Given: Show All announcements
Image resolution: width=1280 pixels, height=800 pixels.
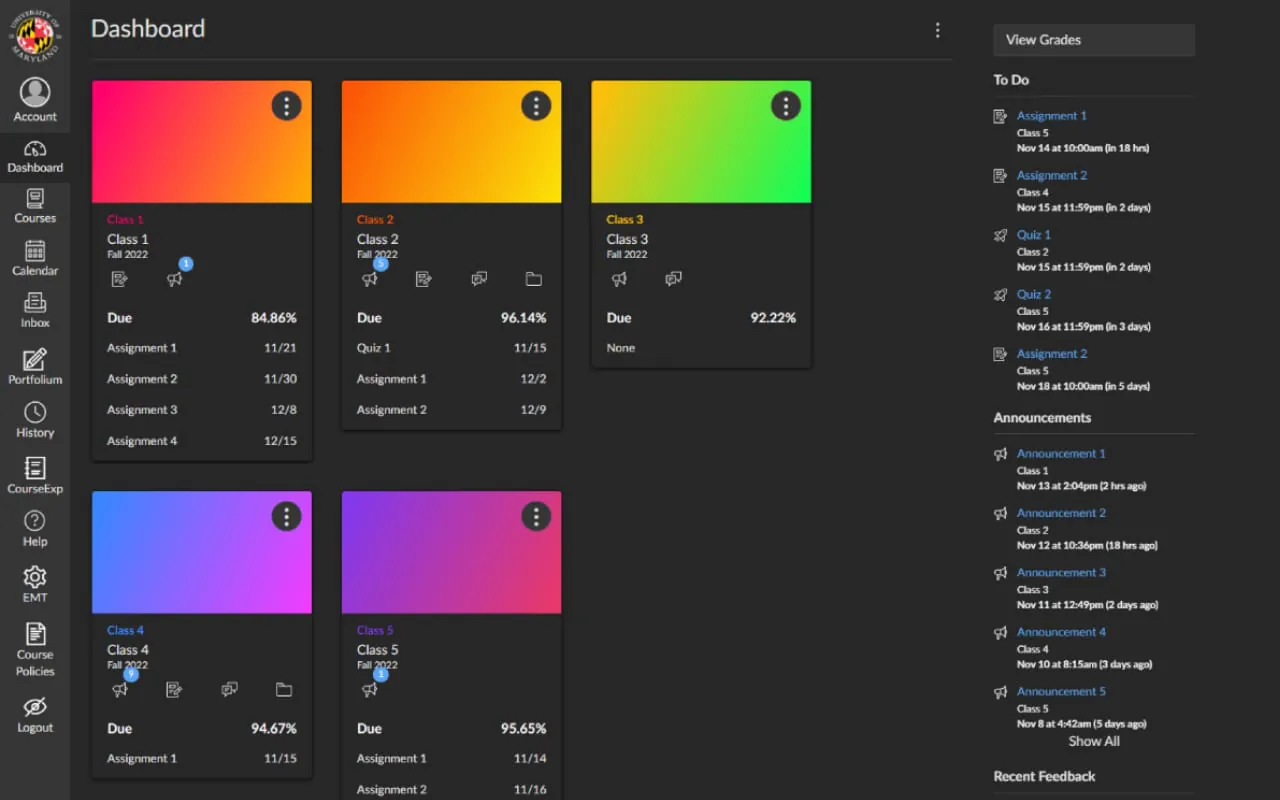Looking at the screenshot, I should (x=1093, y=741).
